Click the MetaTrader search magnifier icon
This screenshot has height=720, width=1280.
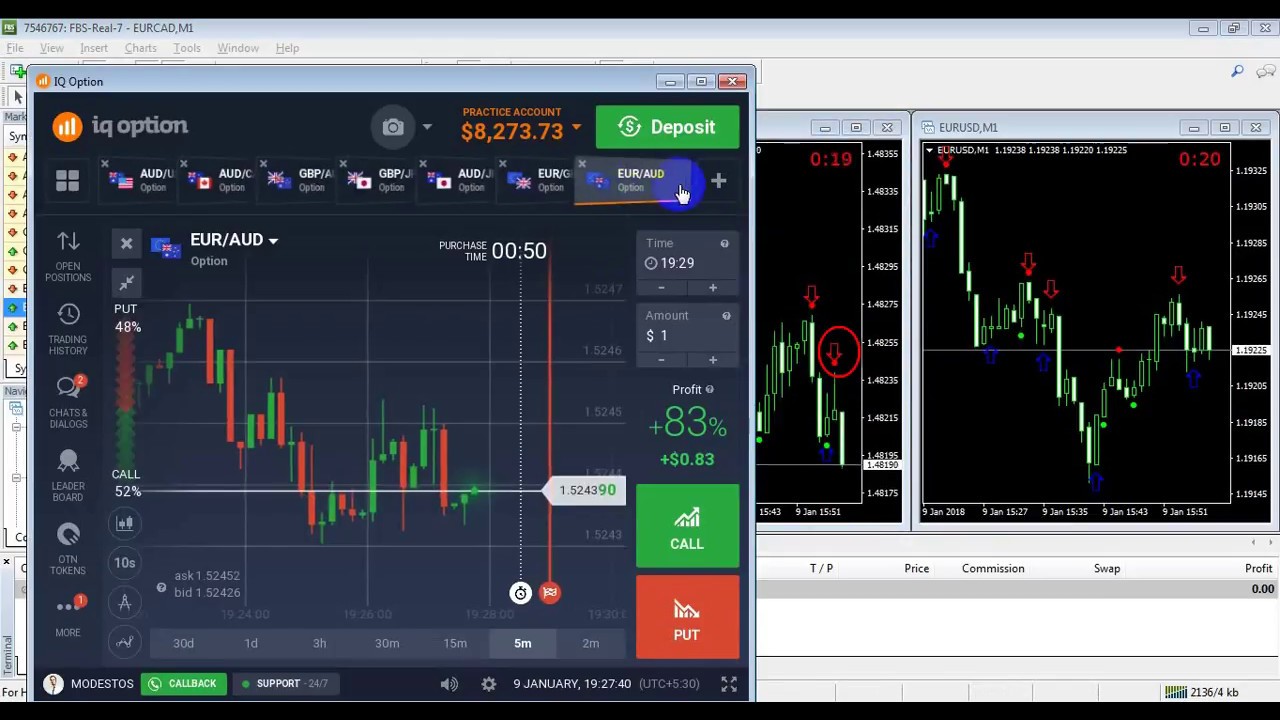coord(1237,71)
